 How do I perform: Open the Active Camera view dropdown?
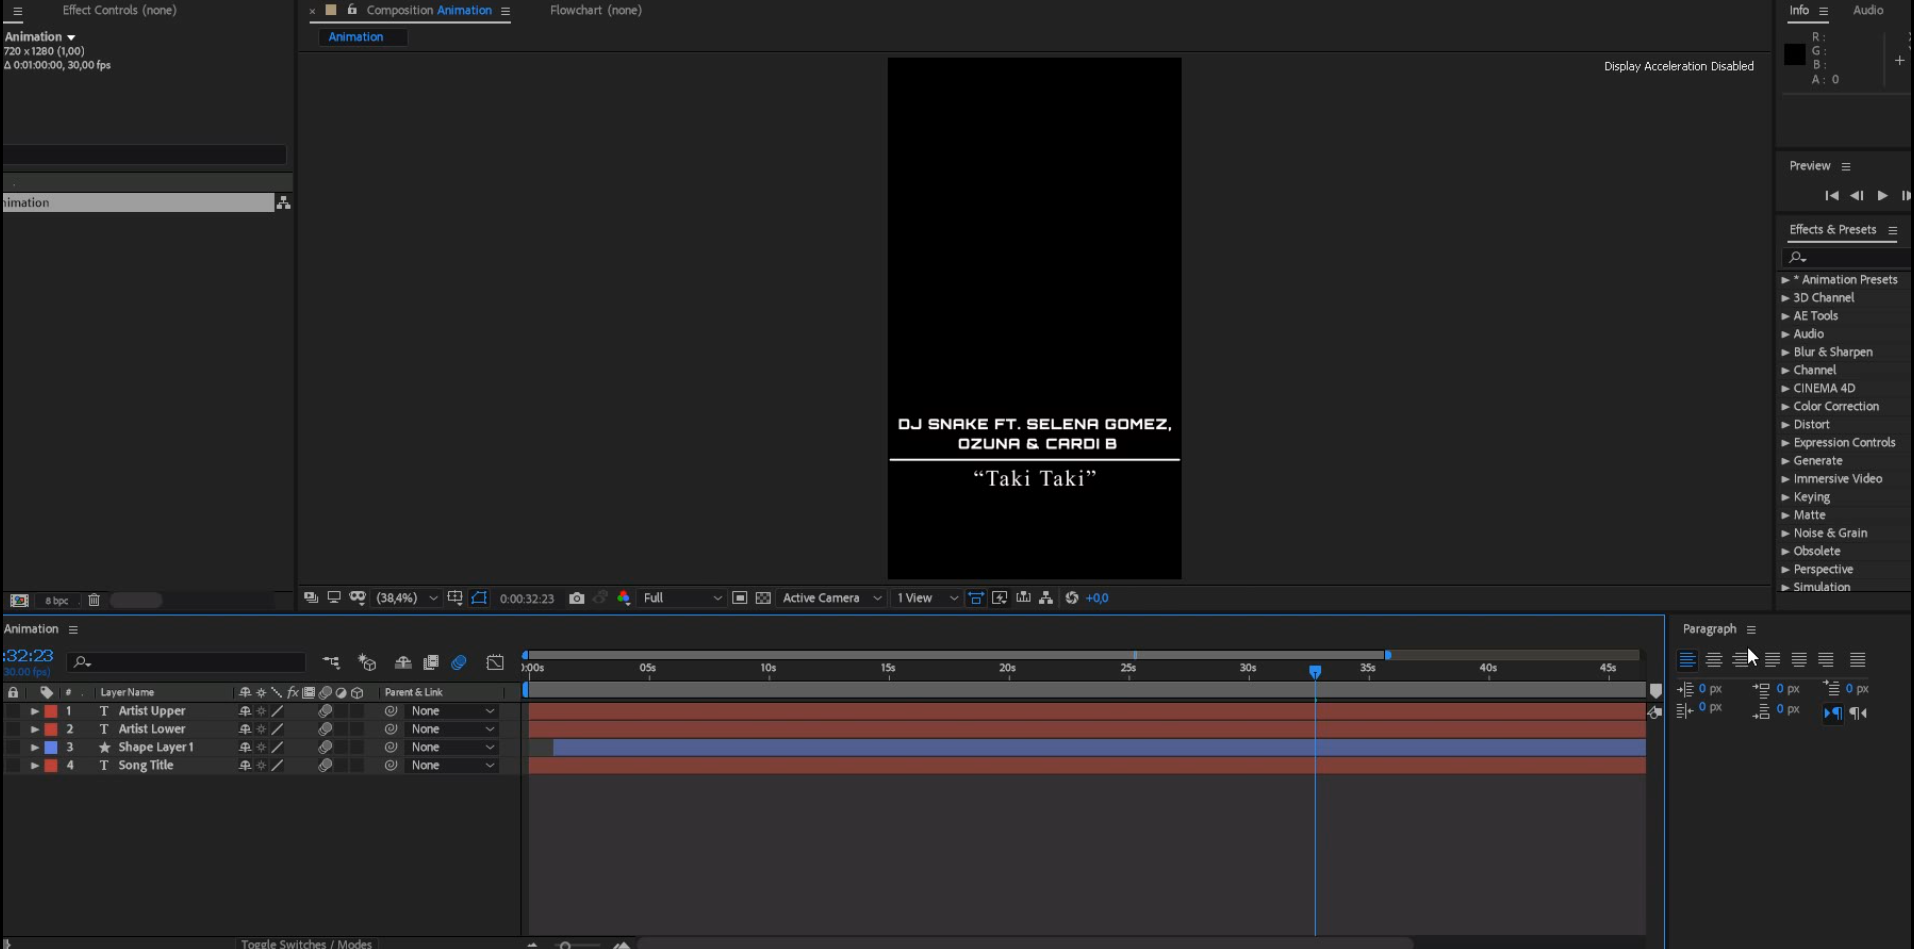pos(831,598)
